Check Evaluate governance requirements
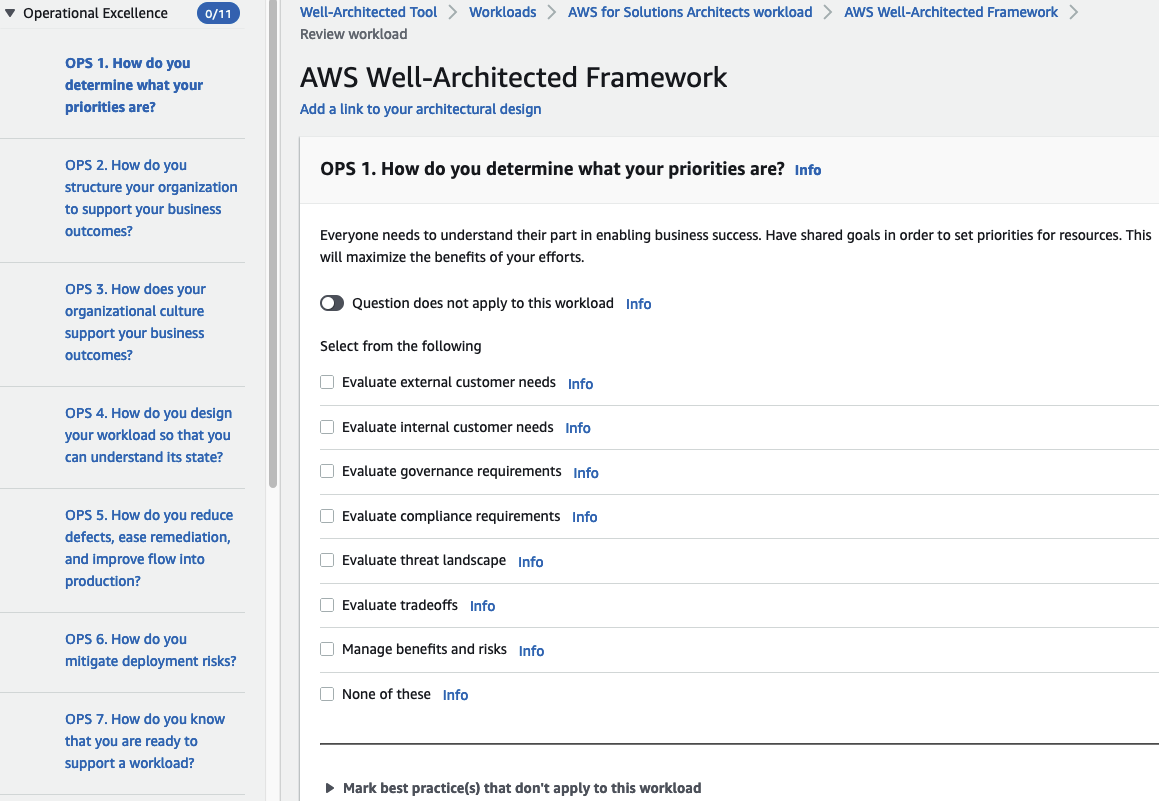This screenshot has height=801, width=1159. [327, 471]
